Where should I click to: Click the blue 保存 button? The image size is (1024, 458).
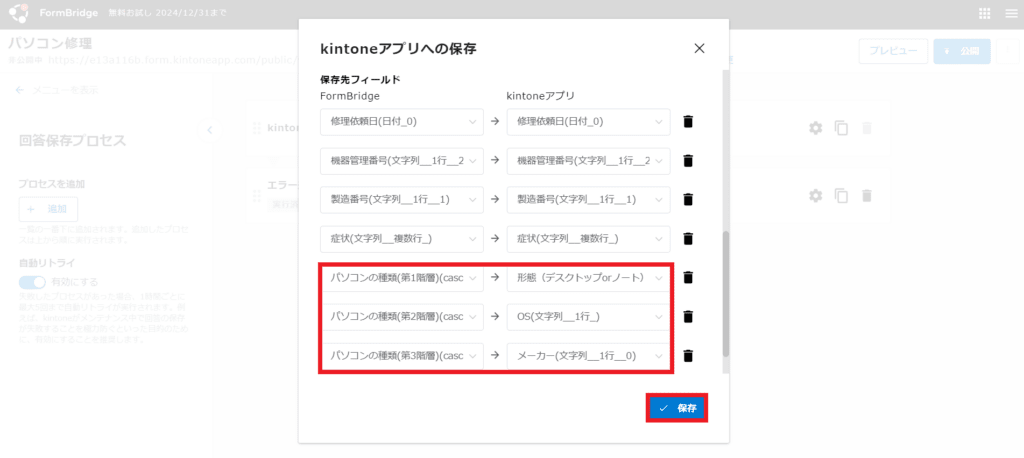(x=677, y=408)
